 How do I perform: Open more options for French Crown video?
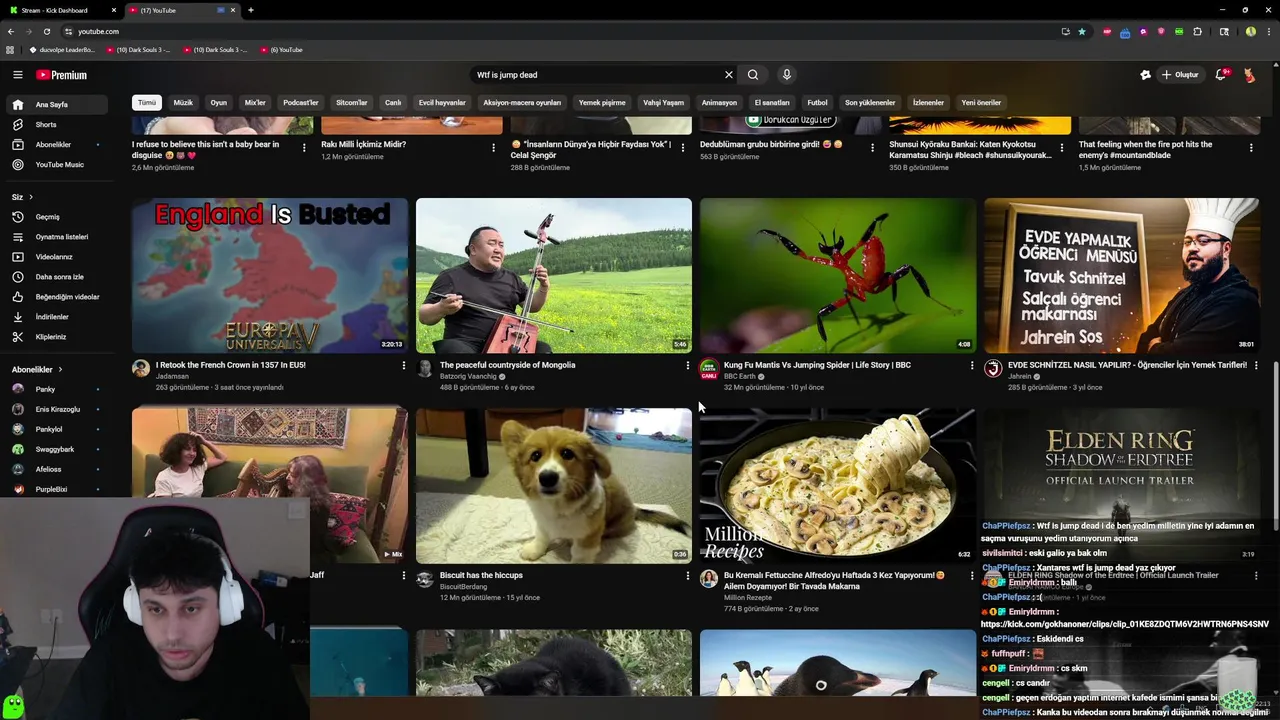(x=404, y=366)
